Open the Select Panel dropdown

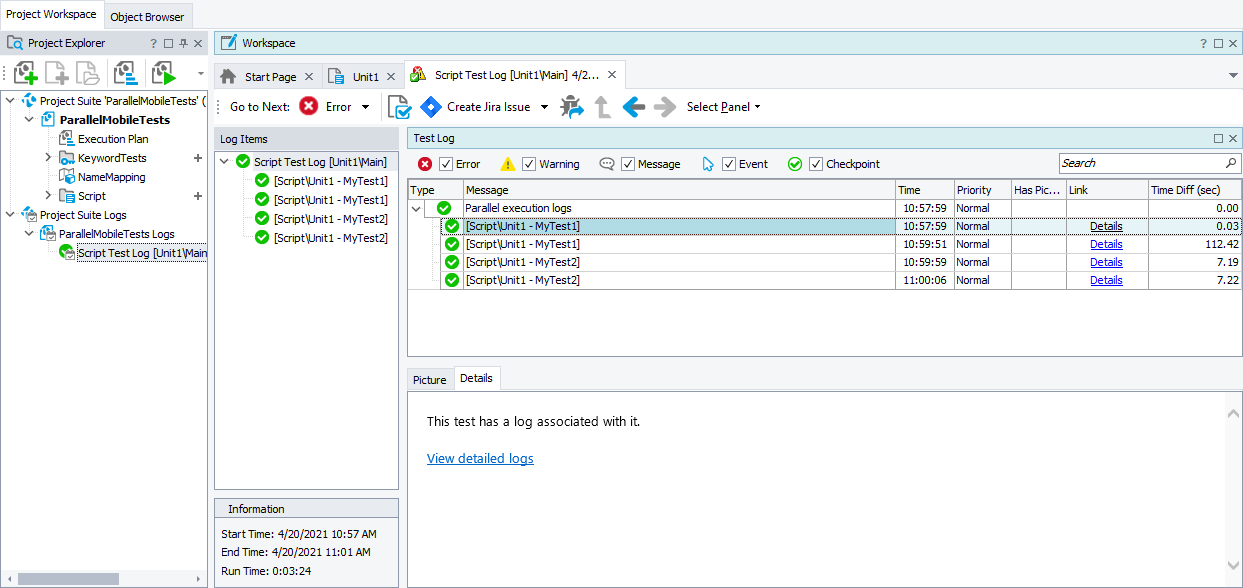pos(723,107)
